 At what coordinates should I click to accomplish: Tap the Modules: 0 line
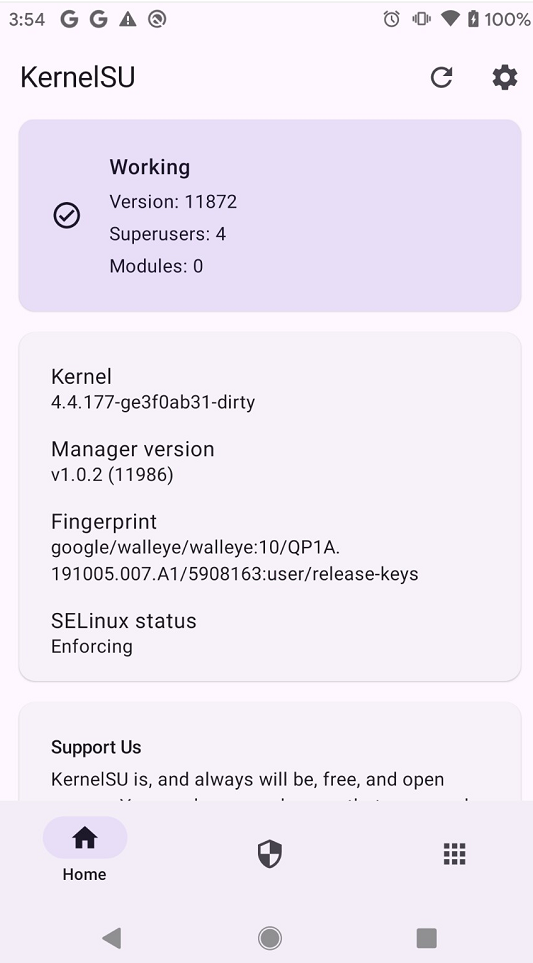[x=156, y=266]
